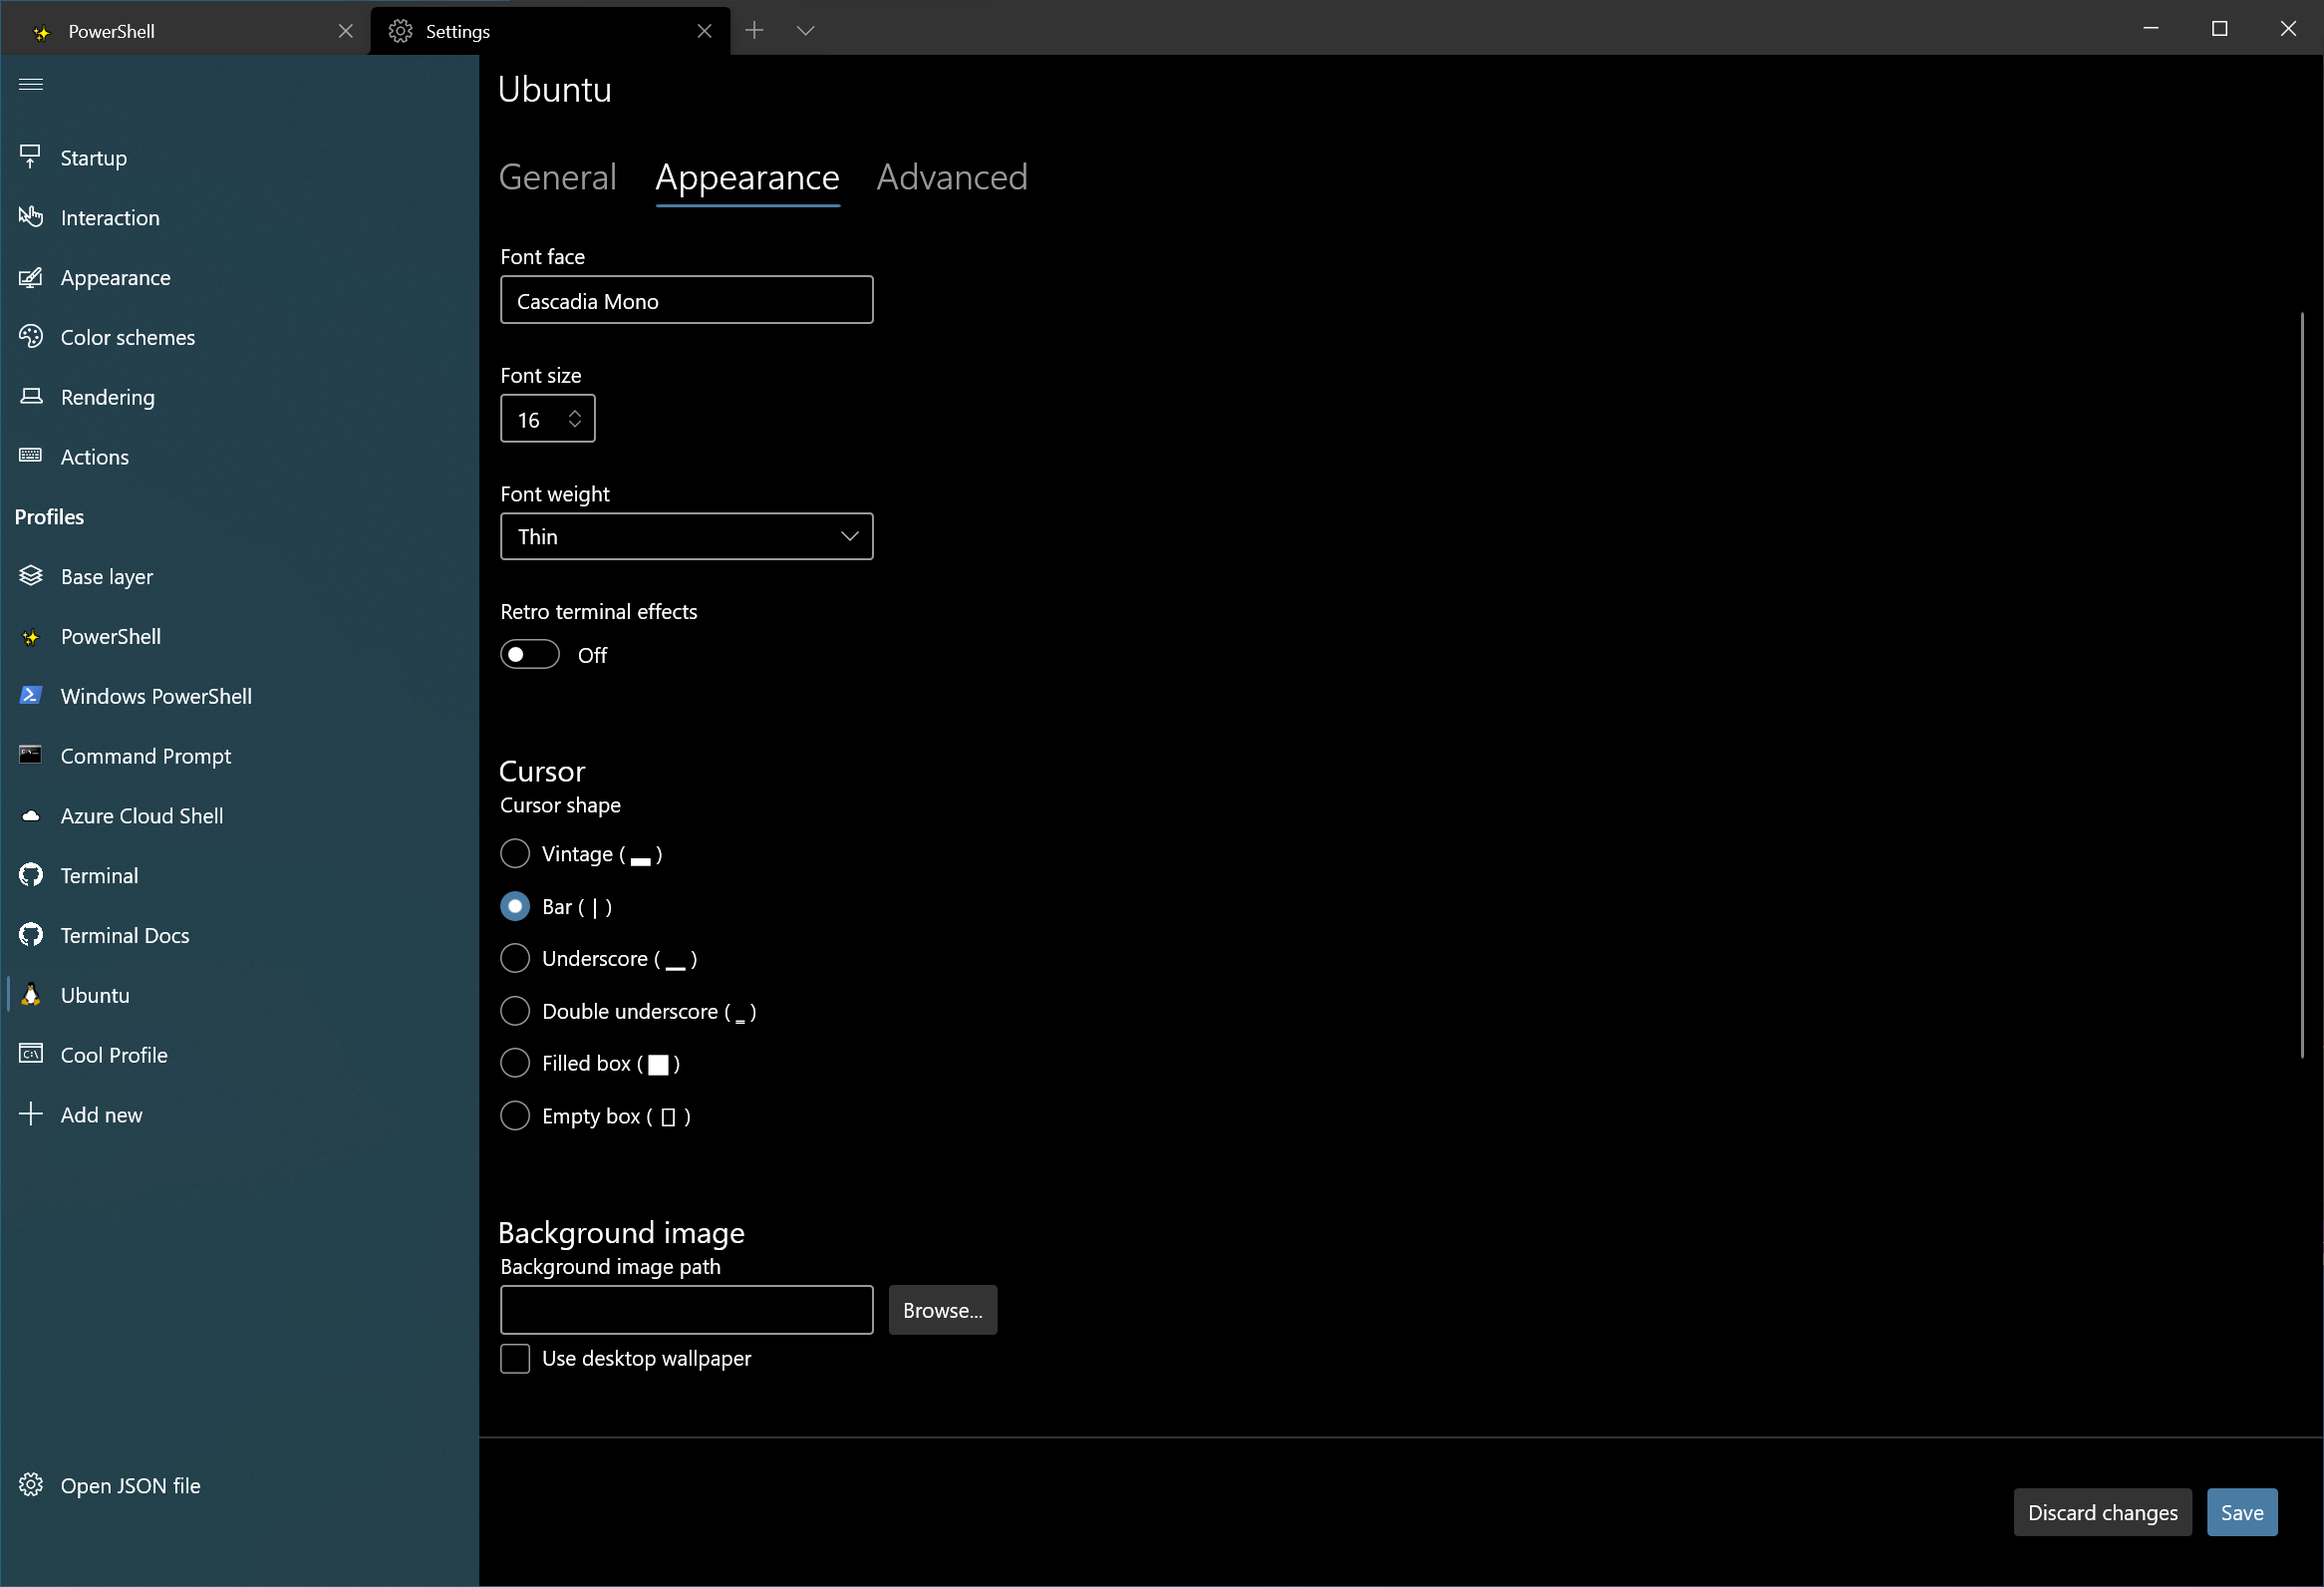This screenshot has height=1587, width=2324.
Task: Switch to the General tab
Action: pos(557,177)
